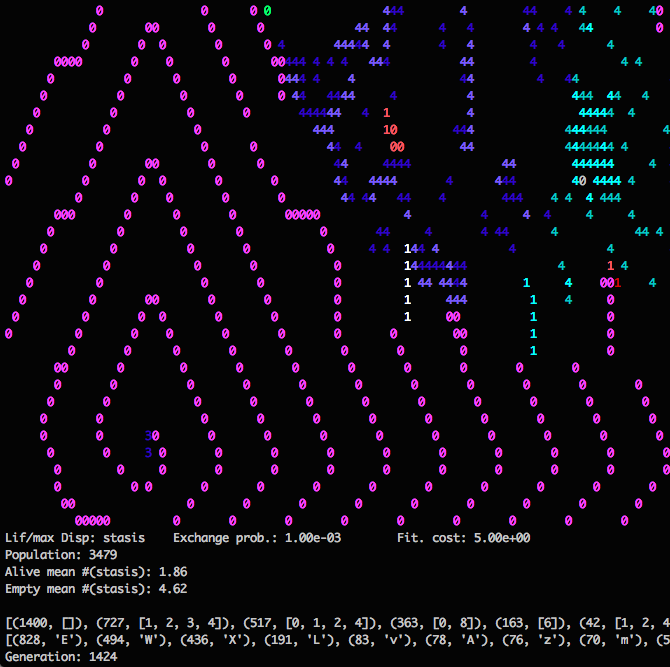Image resolution: width=670 pixels, height=667 pixels.
Task: Click the blue-and-magenta "30" cell pair
Action: pos(152,435)
